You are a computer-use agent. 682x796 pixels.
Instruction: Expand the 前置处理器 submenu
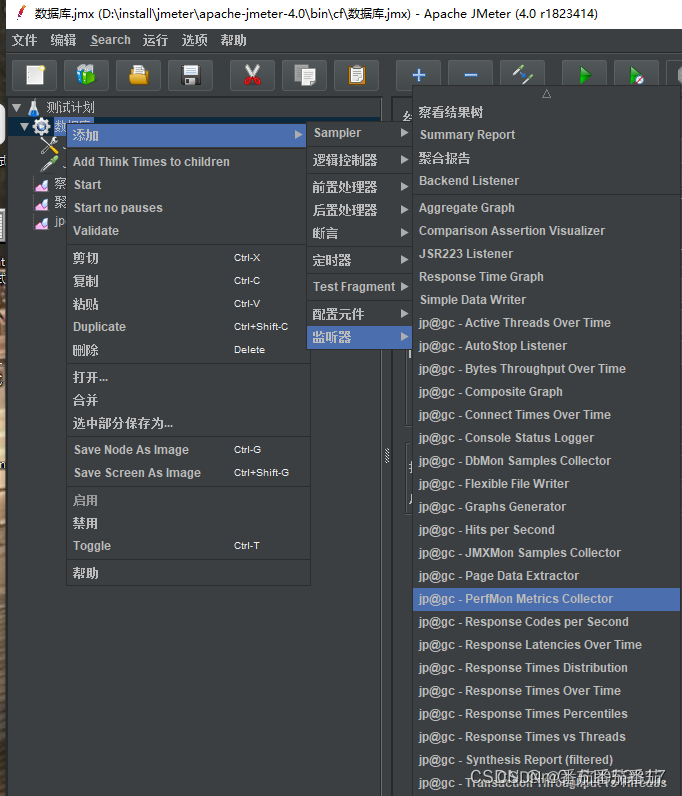pyautogui.click(x=359, y=187)
